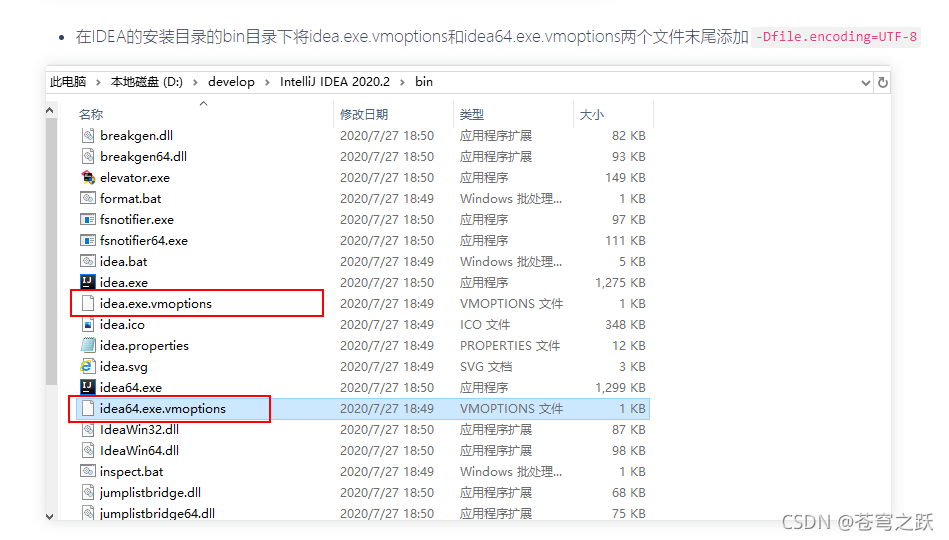Click the idea.properties file icon
Screen dimensions: 949x540
(88, 346)
